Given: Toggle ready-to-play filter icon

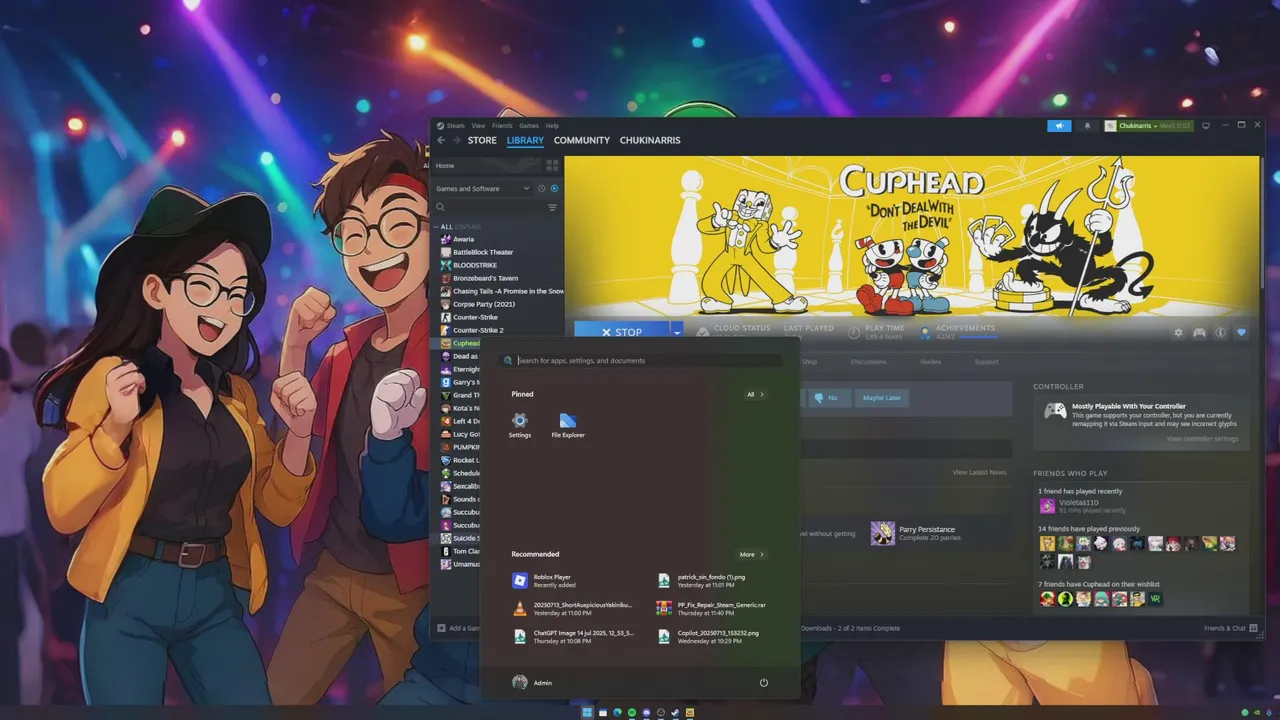Looking at the screenshot, I should coord(555,188).
